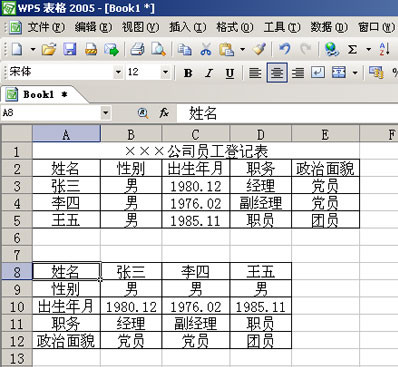The width and height of the screenshot is (398, 367).
Task: Open the 格式(O) menu
Action: pyautogui.click(x=235, y=27)
